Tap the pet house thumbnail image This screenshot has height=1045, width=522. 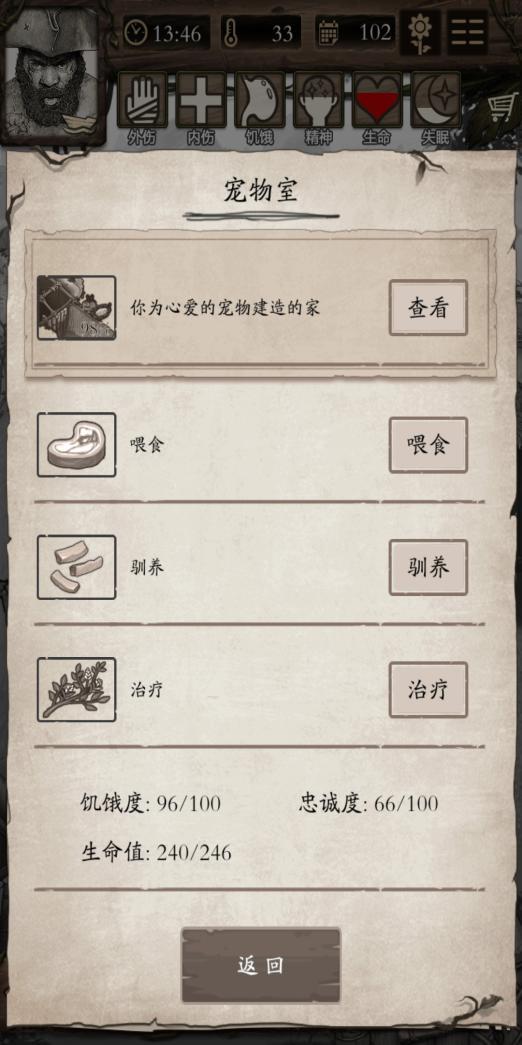point(77,308)
